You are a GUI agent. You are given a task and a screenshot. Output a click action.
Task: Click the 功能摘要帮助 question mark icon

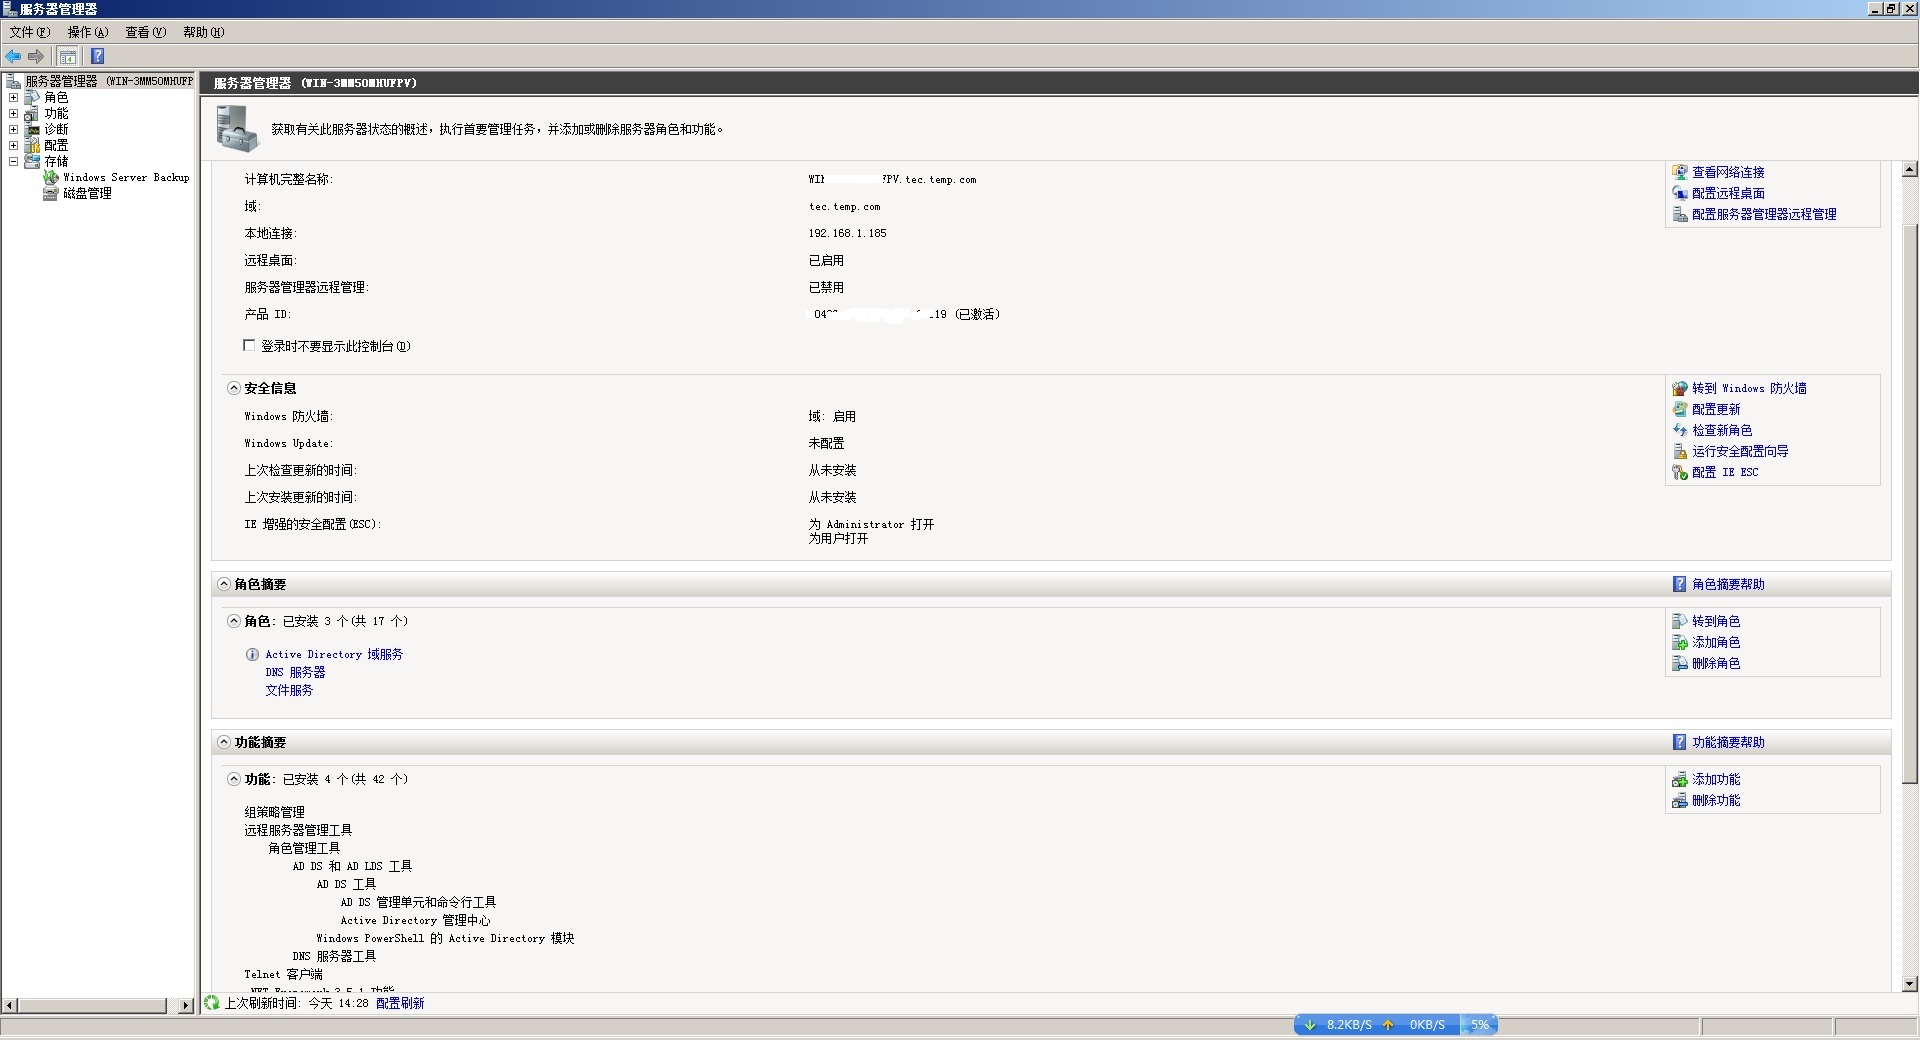pyautogui.click(x=1680, y=742)
